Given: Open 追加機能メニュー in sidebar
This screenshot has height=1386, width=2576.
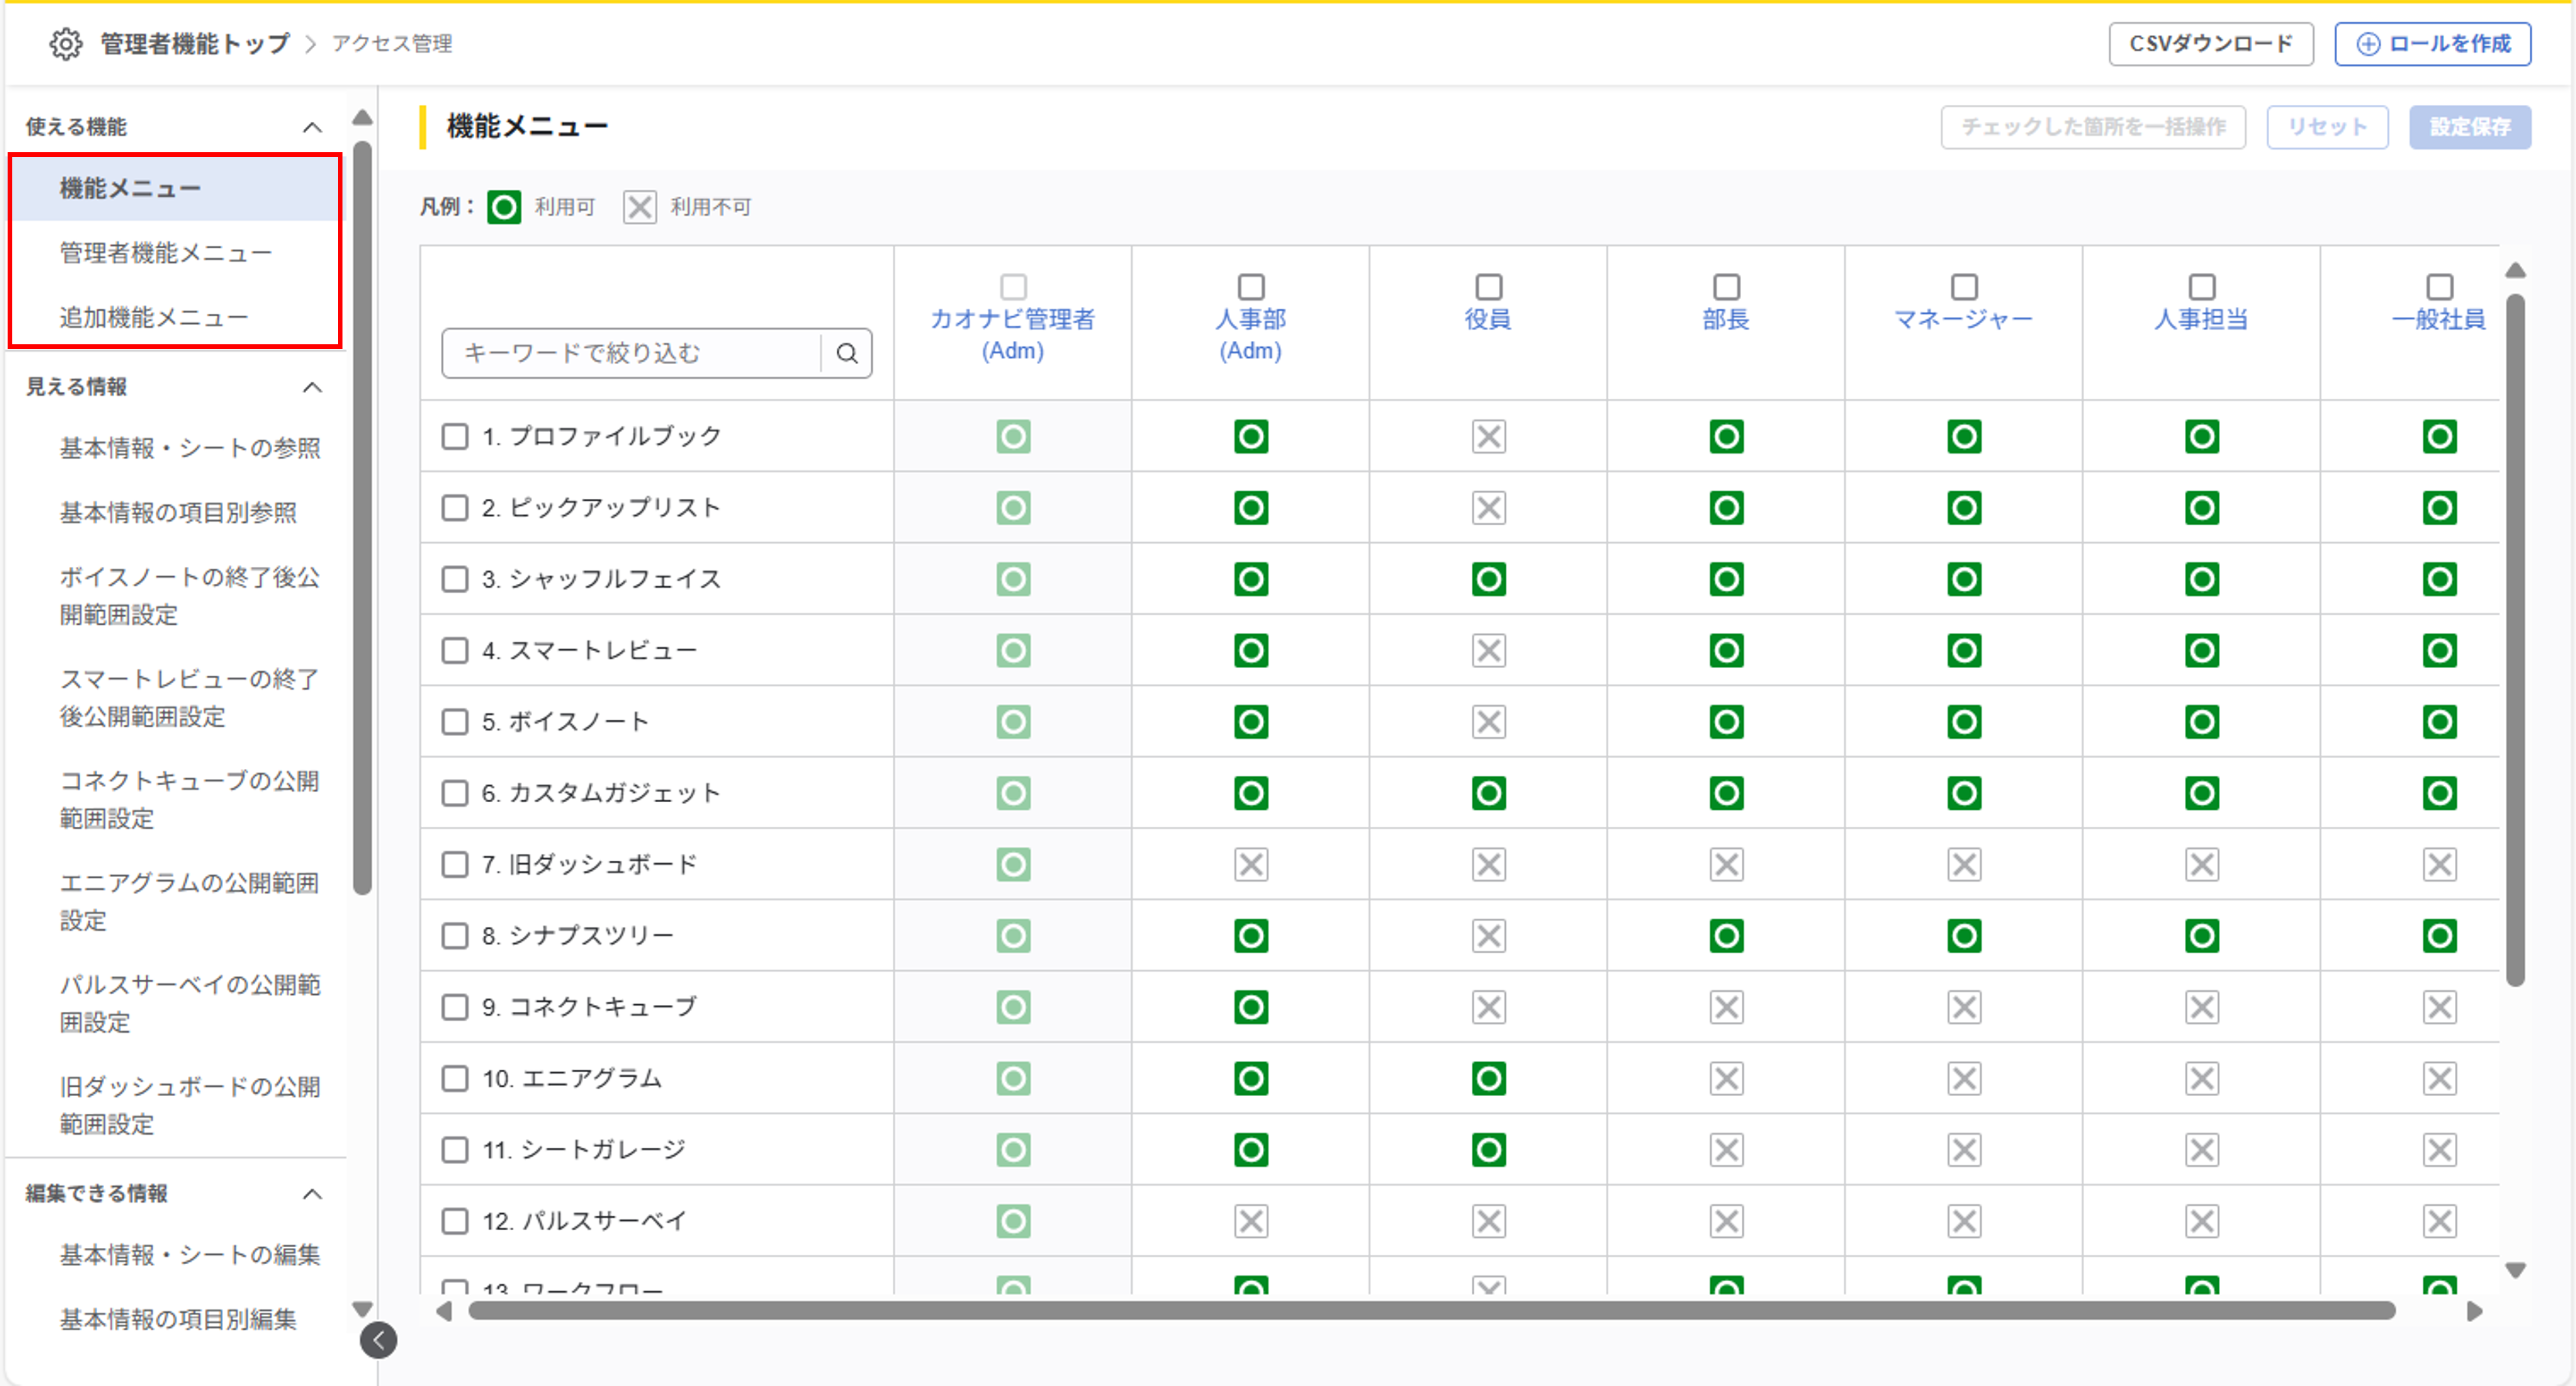Looking at the screenshot, I should (x=154, y=318).
